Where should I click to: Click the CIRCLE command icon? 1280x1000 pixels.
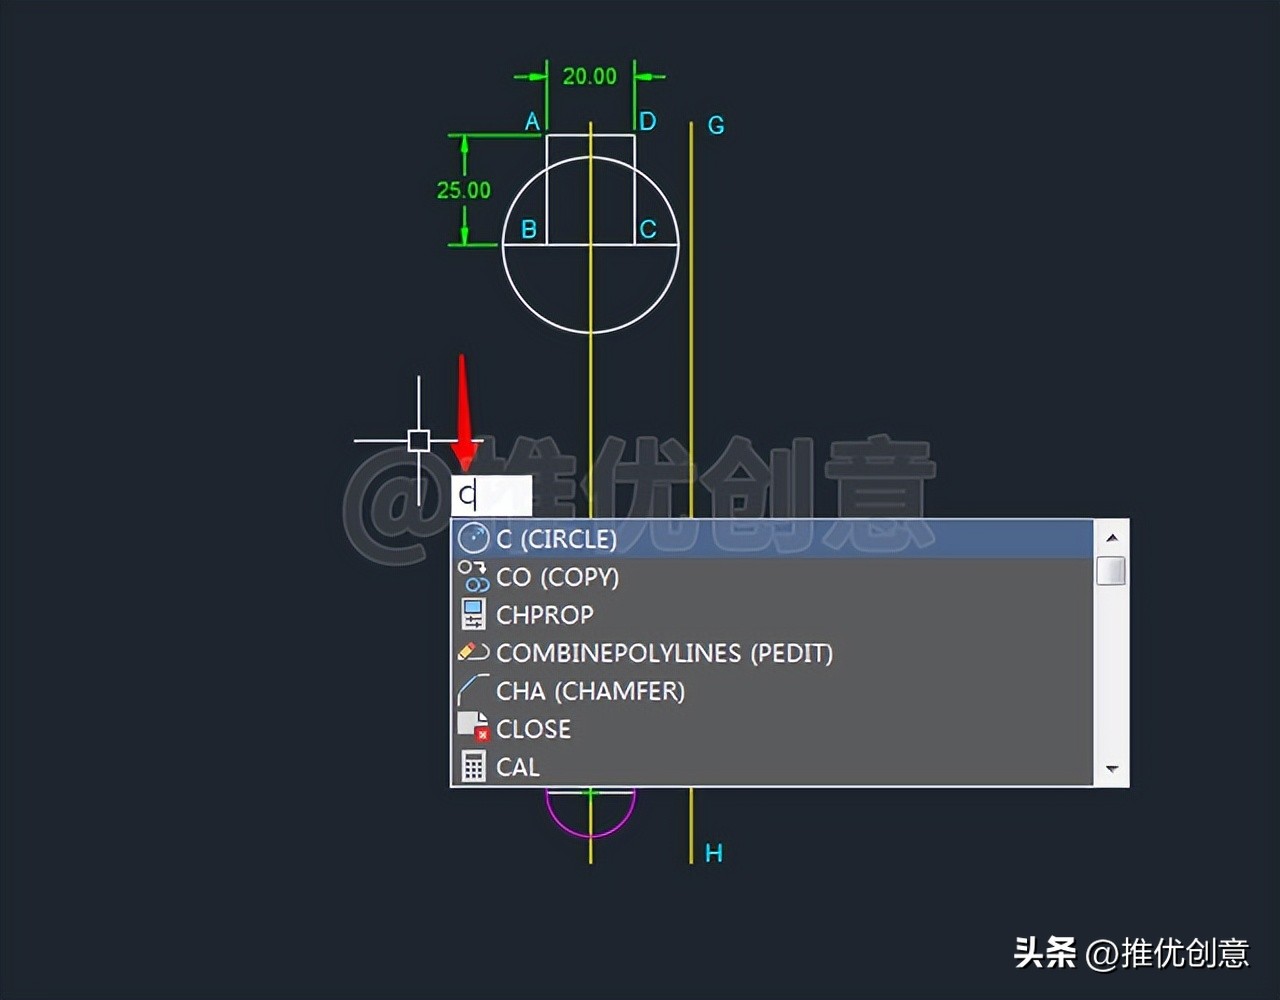(472, 538)
